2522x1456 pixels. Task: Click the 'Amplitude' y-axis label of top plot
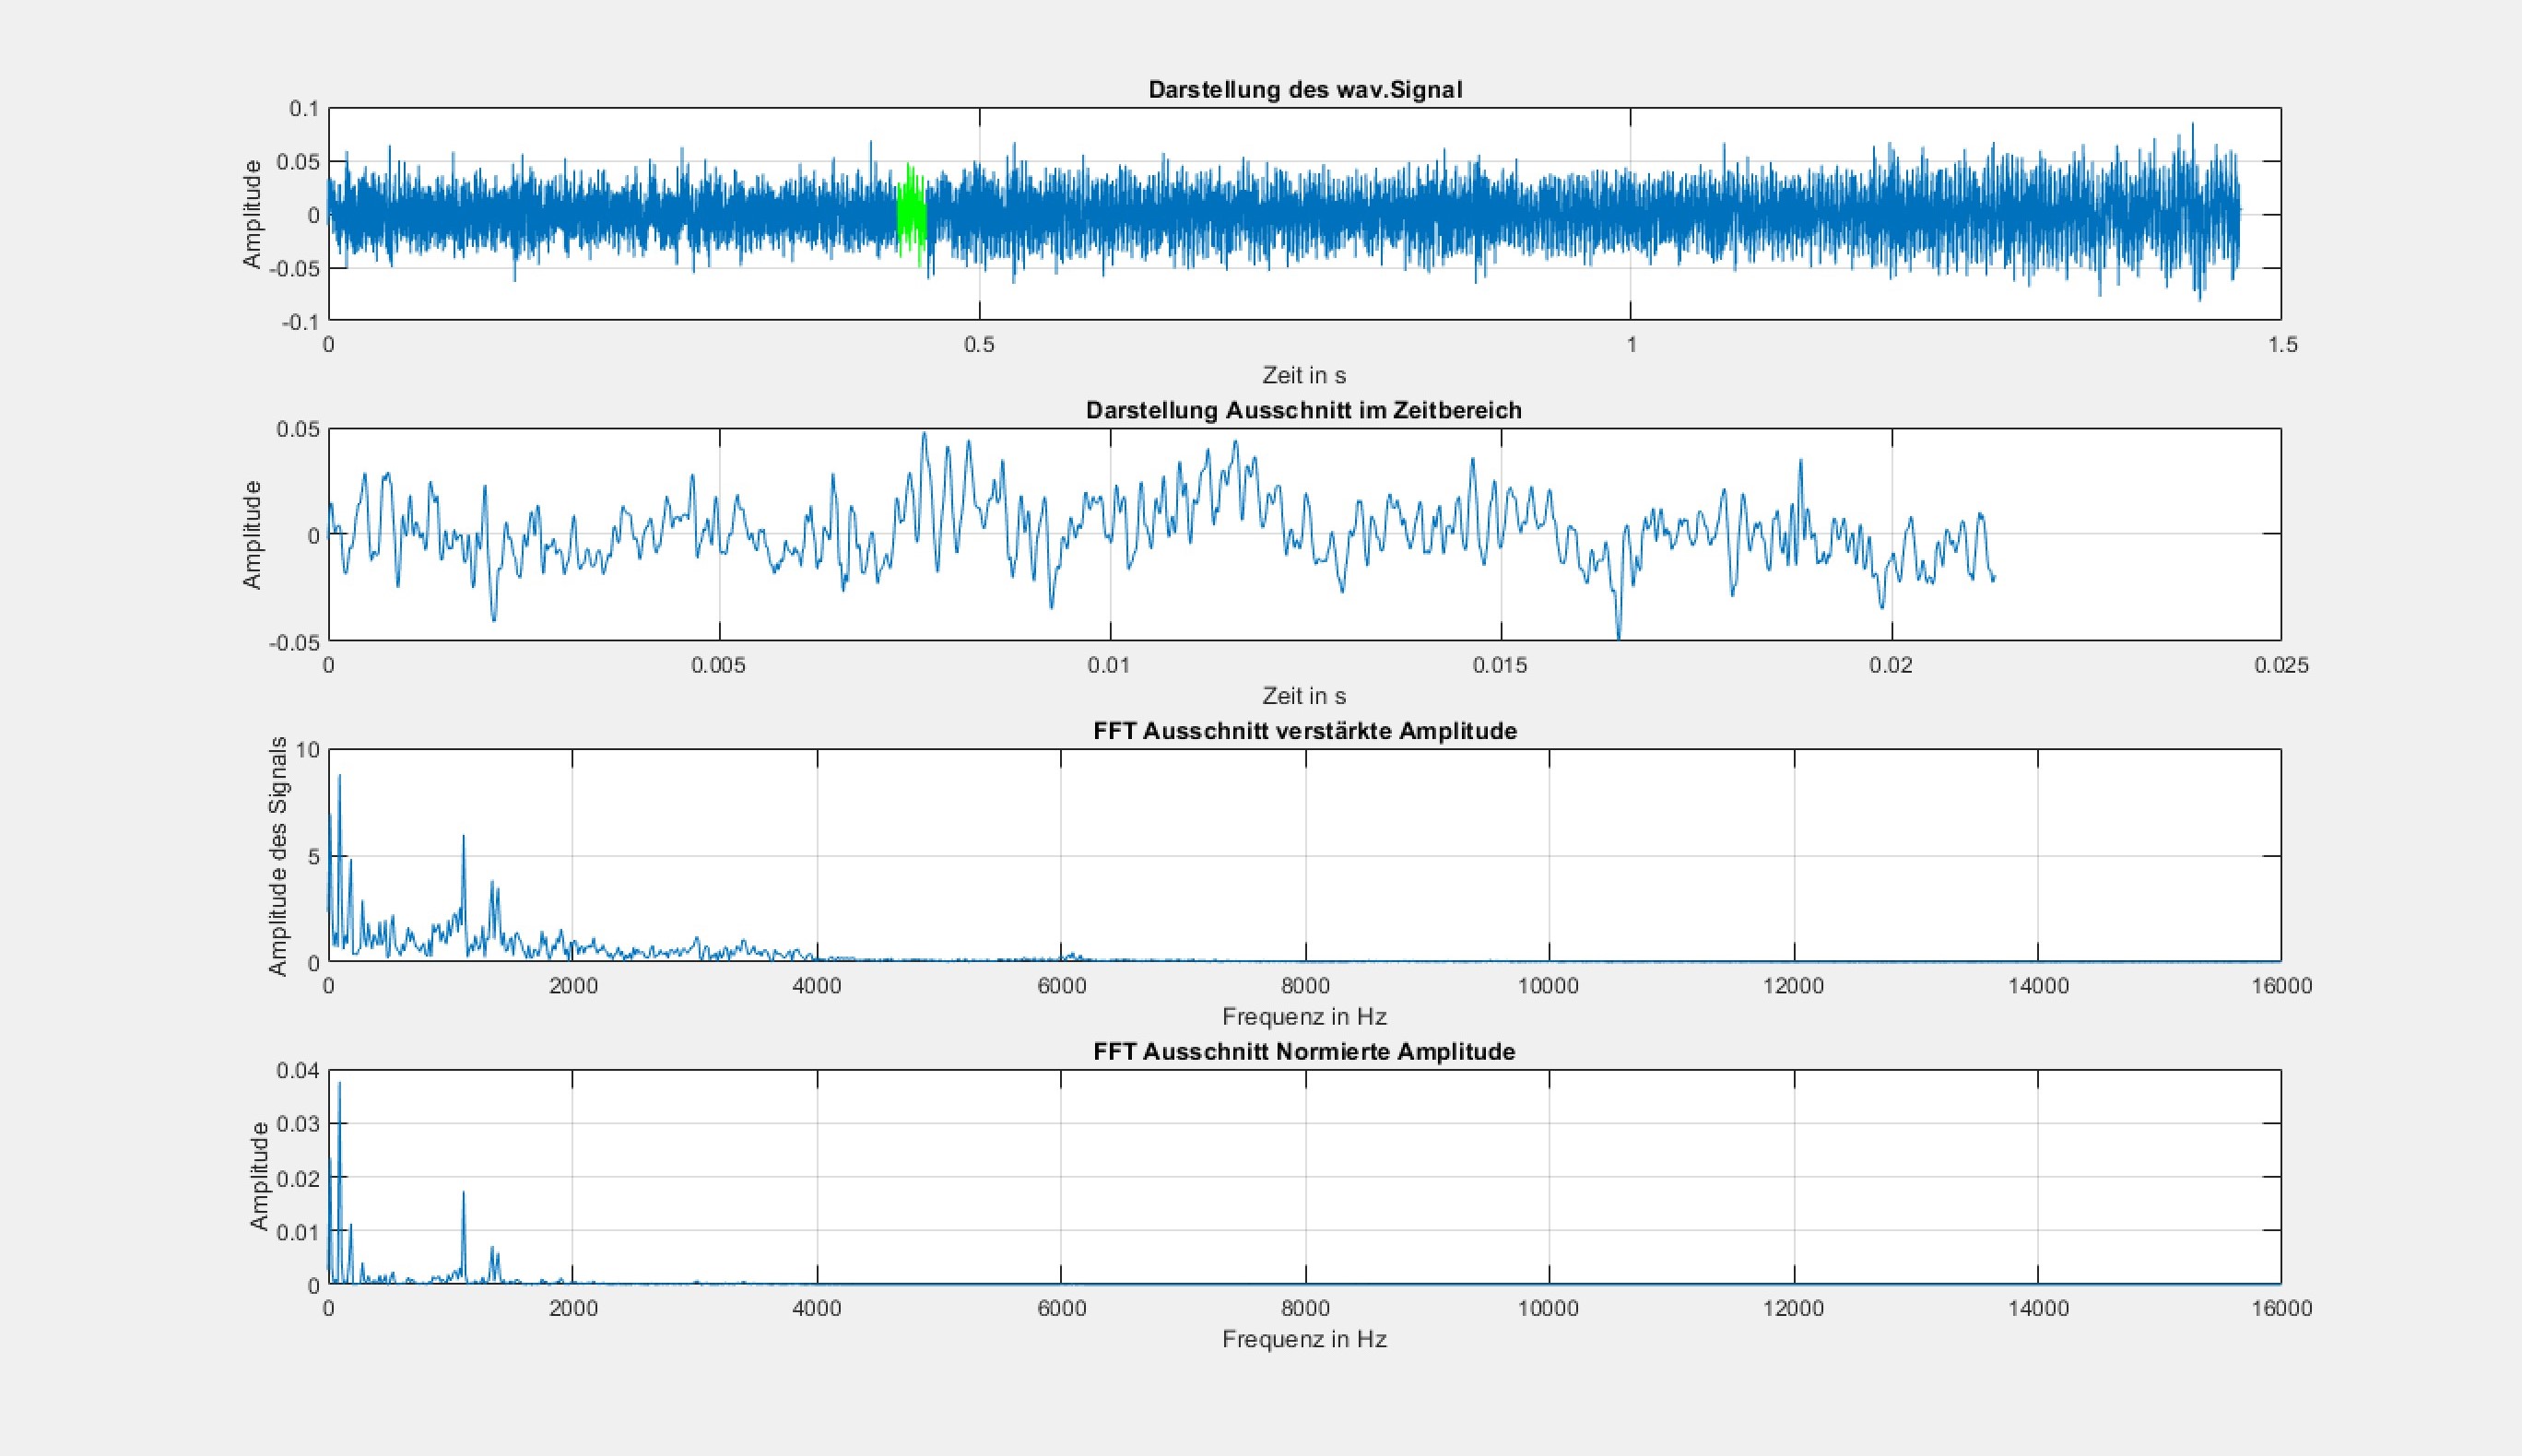point(252,214)
